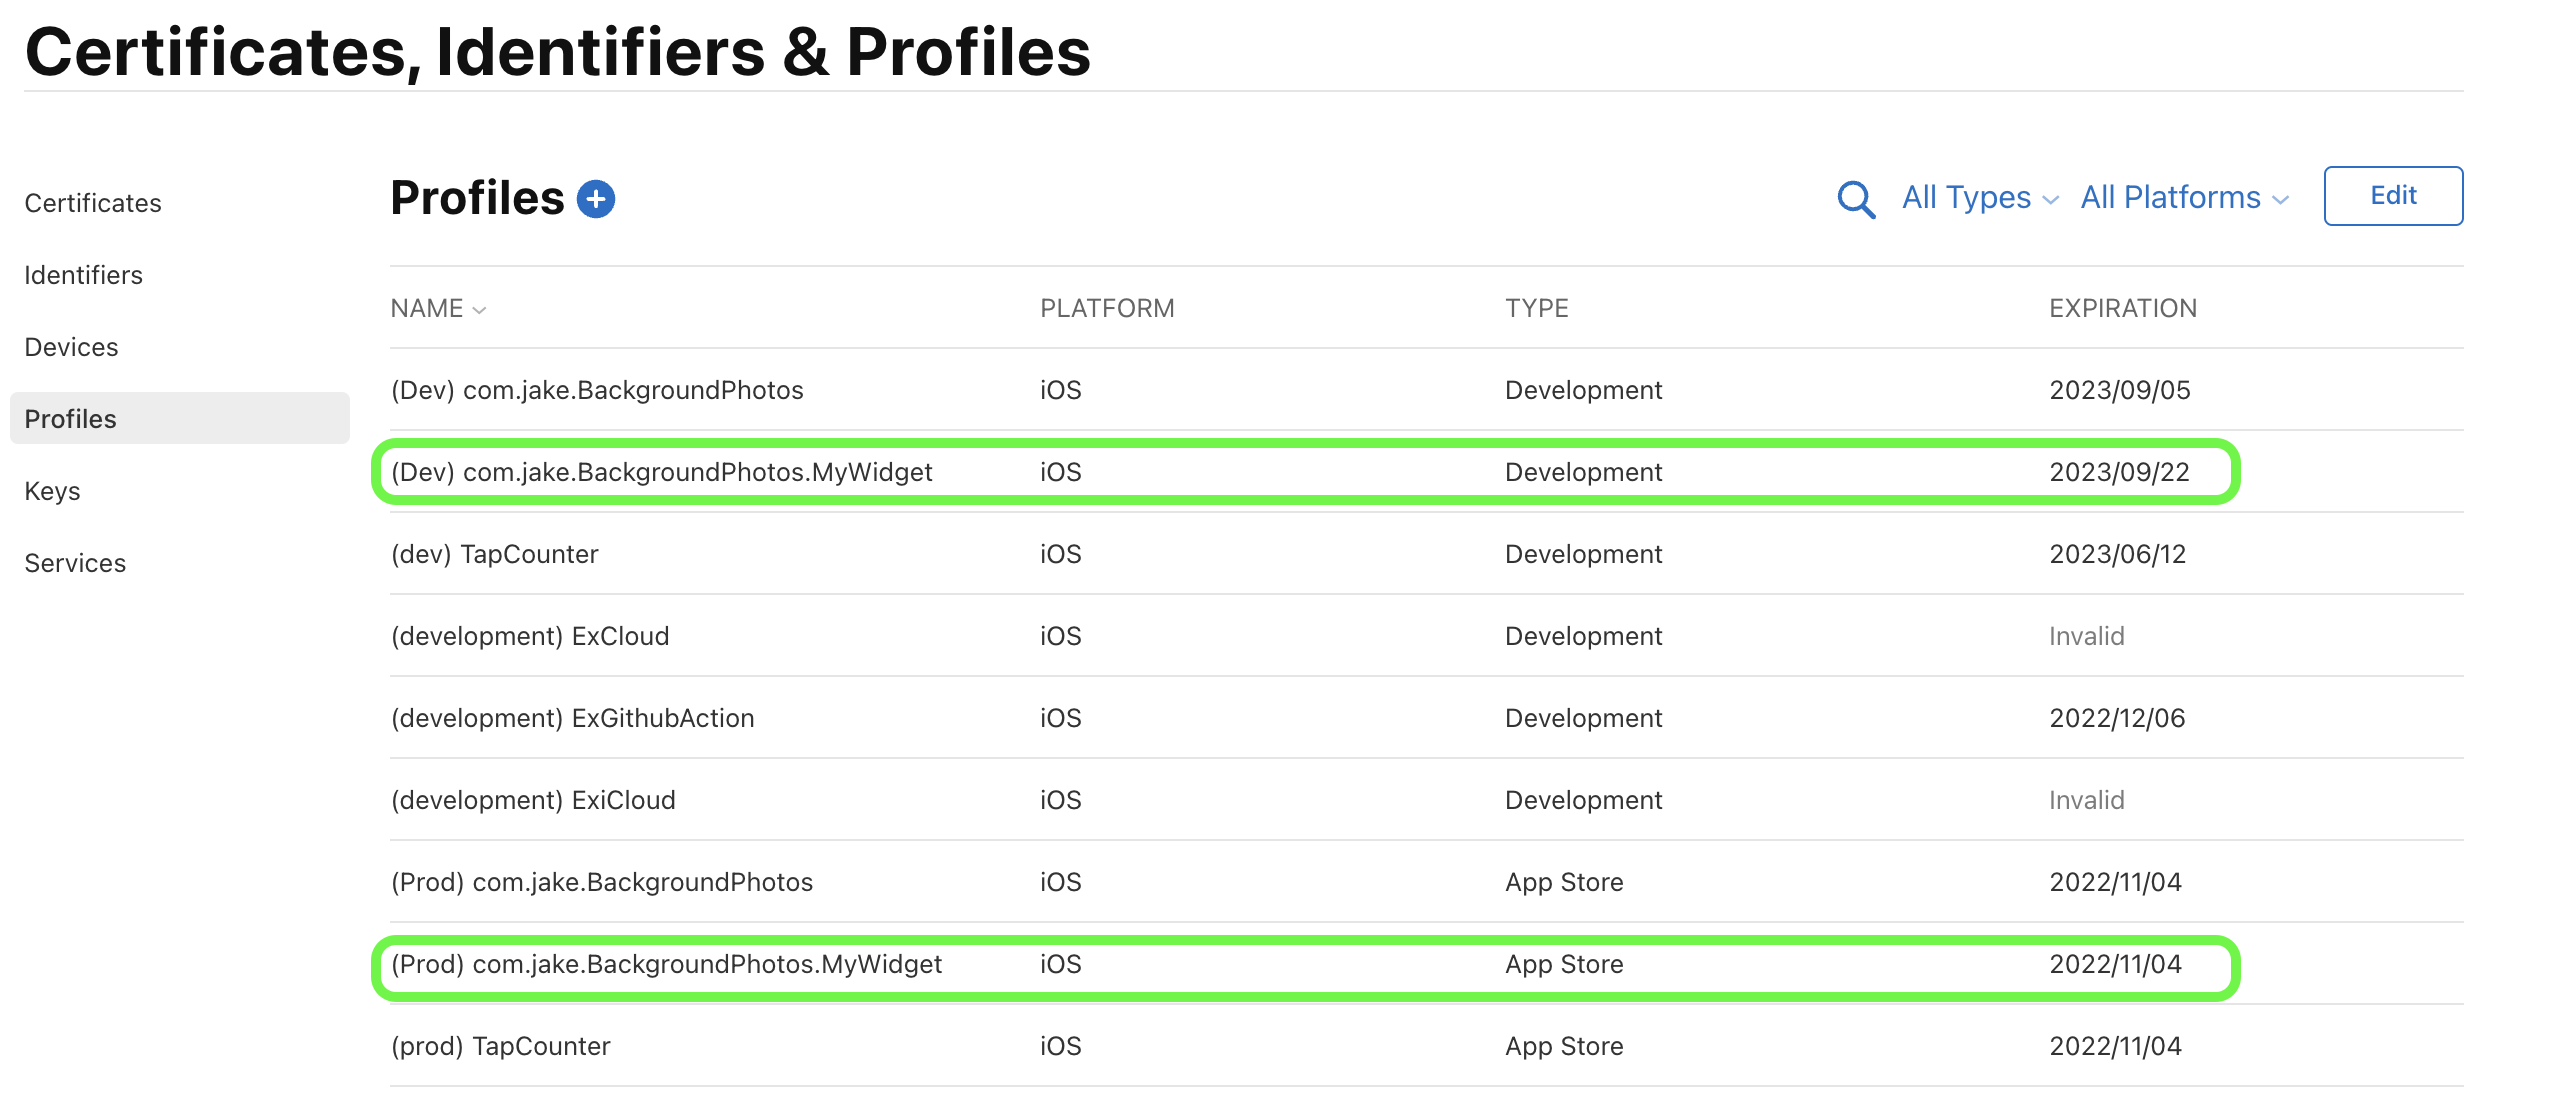Switch to Devices in the sidebar
This screenshot has height=1118, width=2568.
(x=71, y=347)
